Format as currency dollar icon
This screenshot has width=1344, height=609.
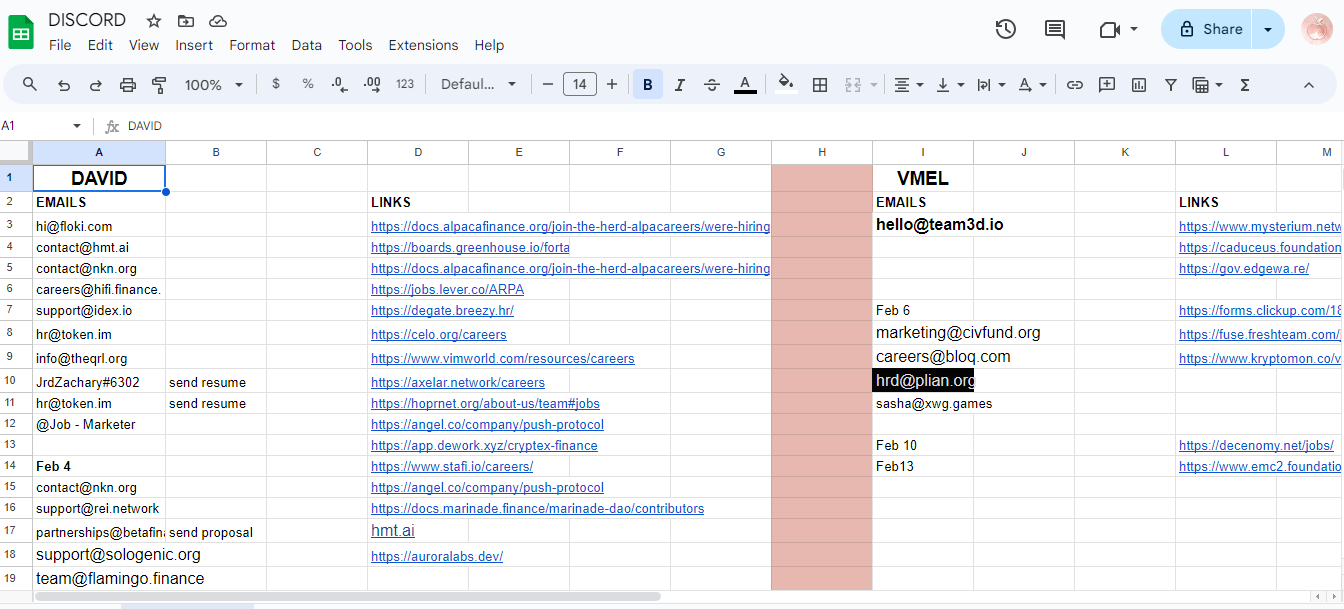(276, 84)
